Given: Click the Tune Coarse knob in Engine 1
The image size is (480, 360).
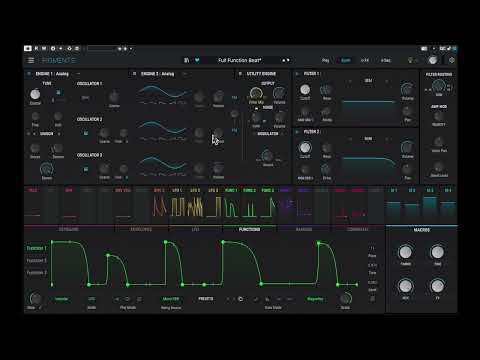Looking at the screenshot, I should tap(35, 94).
